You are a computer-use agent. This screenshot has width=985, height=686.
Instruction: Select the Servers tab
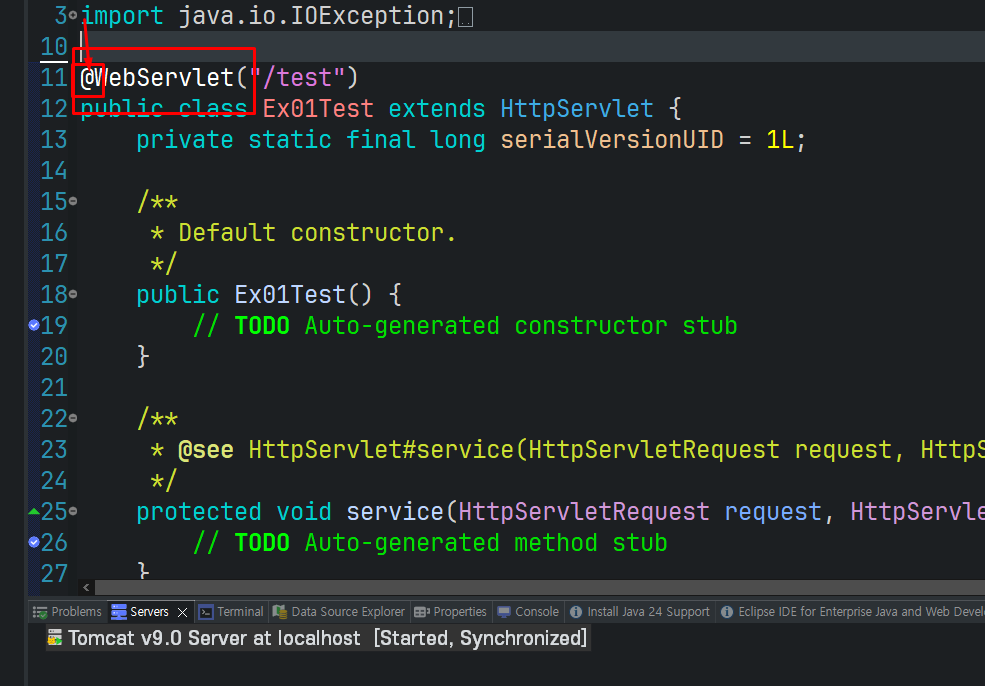click(149, 611)
